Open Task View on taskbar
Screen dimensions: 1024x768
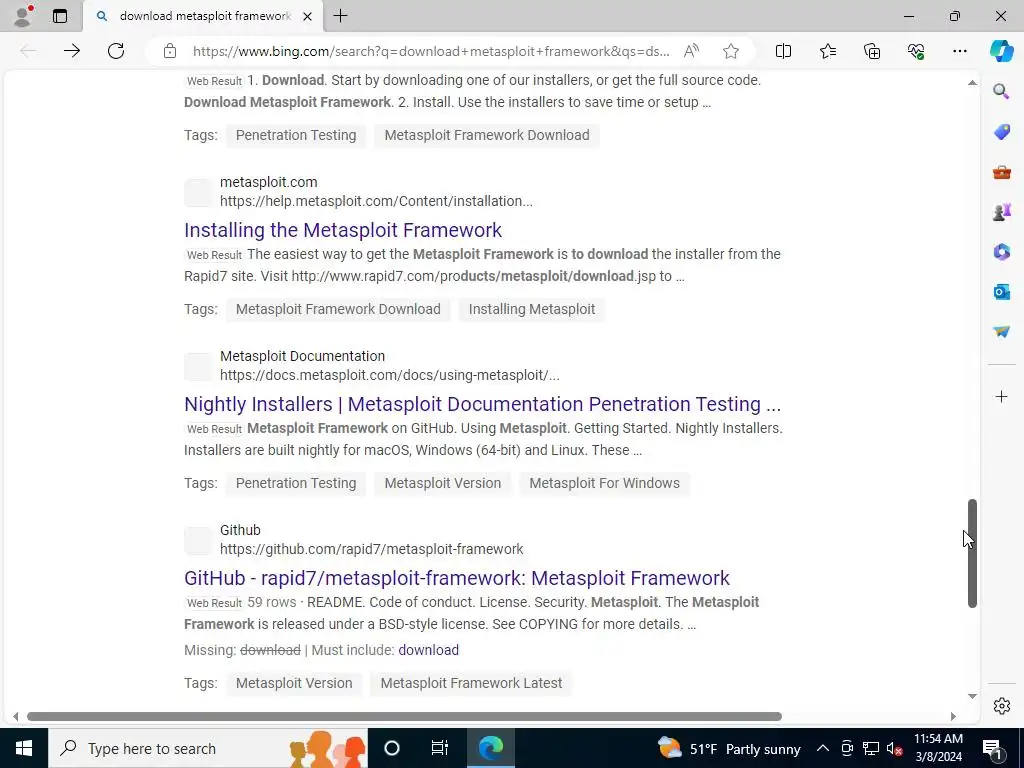pyautogui.click(x=440, y=748)
